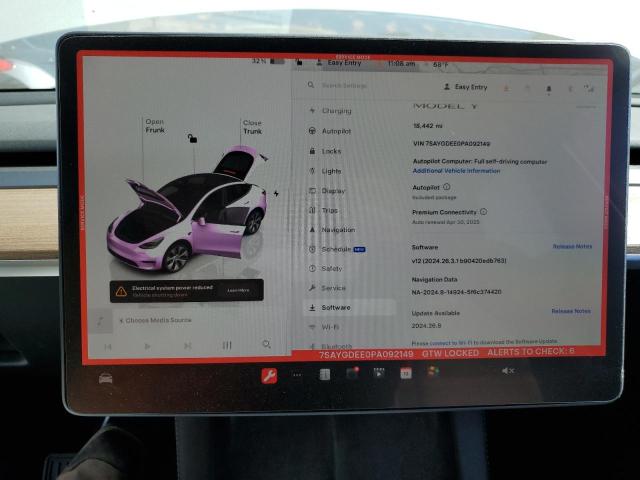Screen dimensions: 640x480
Task: Tap the 11:08 am clock
Action: pos(402,64)
